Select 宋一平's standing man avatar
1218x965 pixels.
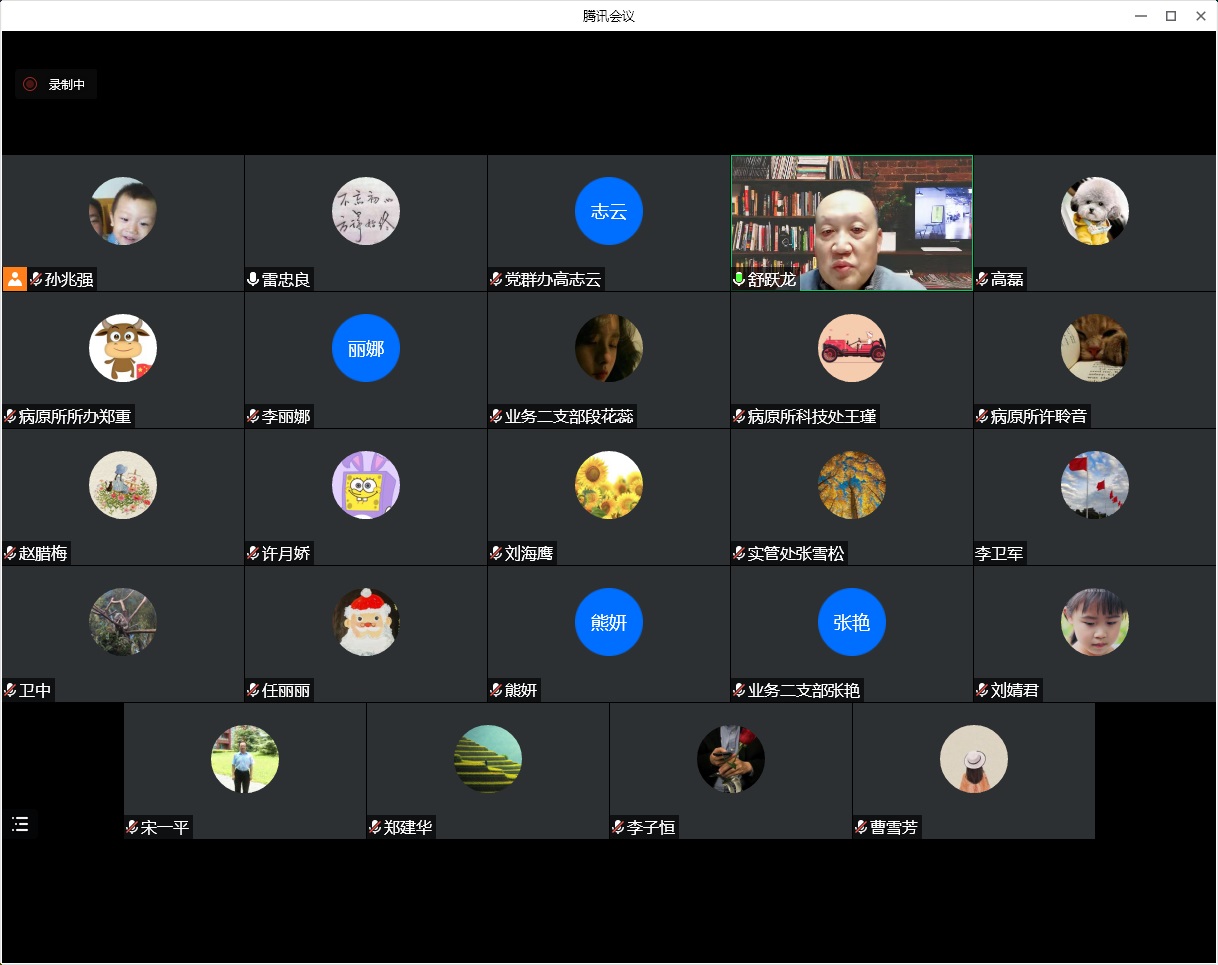click(x=245, y=759)
